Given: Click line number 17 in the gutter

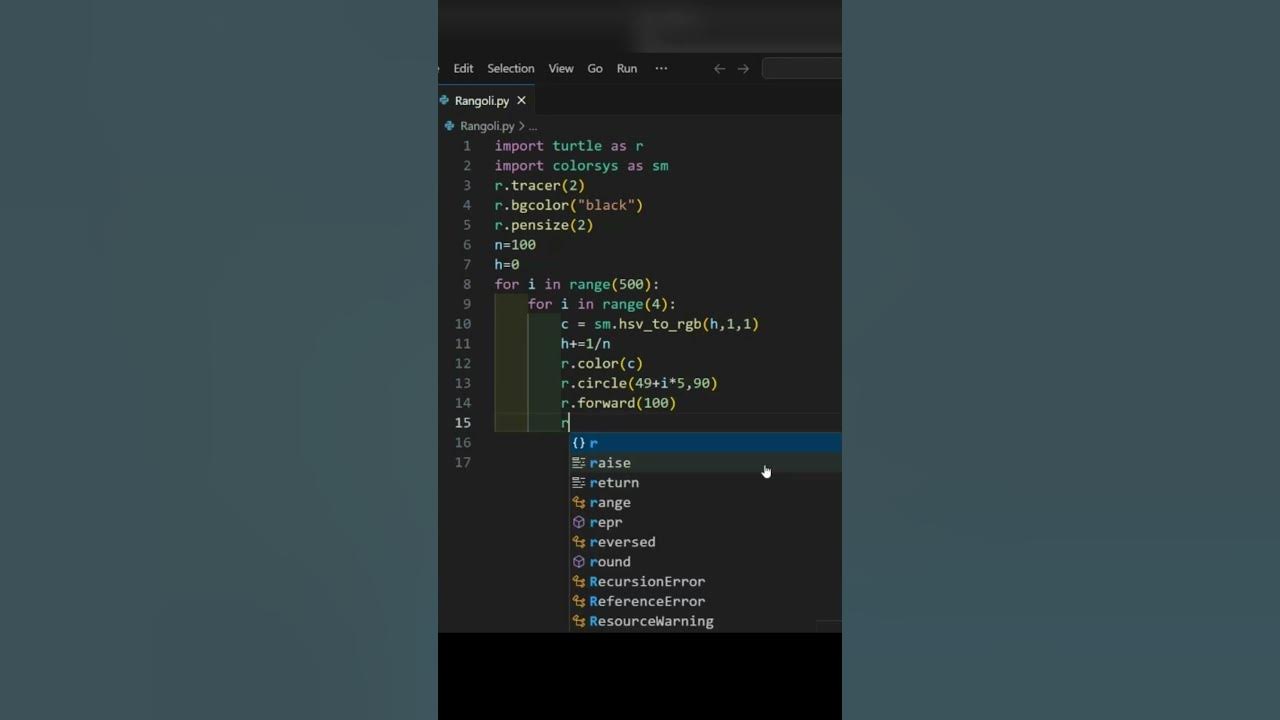Looking at the screenshot, I should [x=463, y=462].
